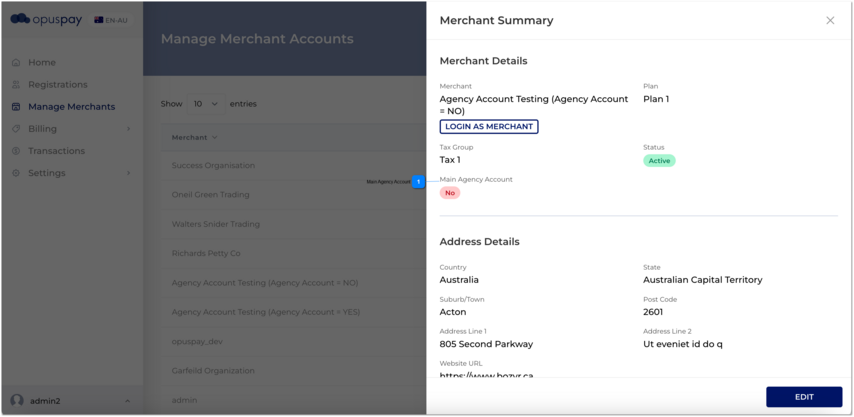Click the Transactions sidebar icon
Screen dimensions: 854x417
point(16,151)
